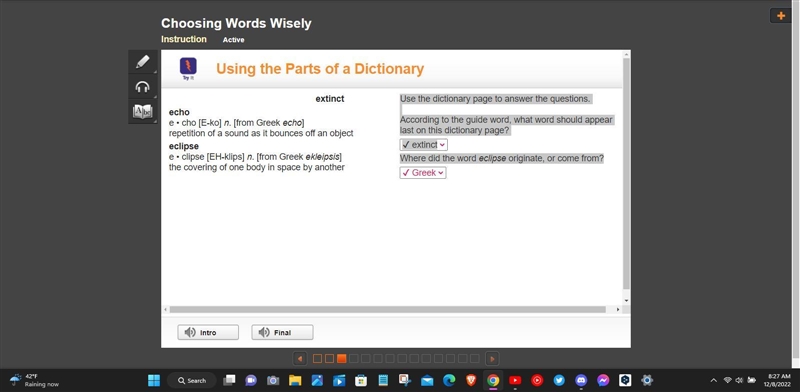Go to next lesson page arrow
The height and width of the screenshot is (392, 800).
tap(492, 359)
